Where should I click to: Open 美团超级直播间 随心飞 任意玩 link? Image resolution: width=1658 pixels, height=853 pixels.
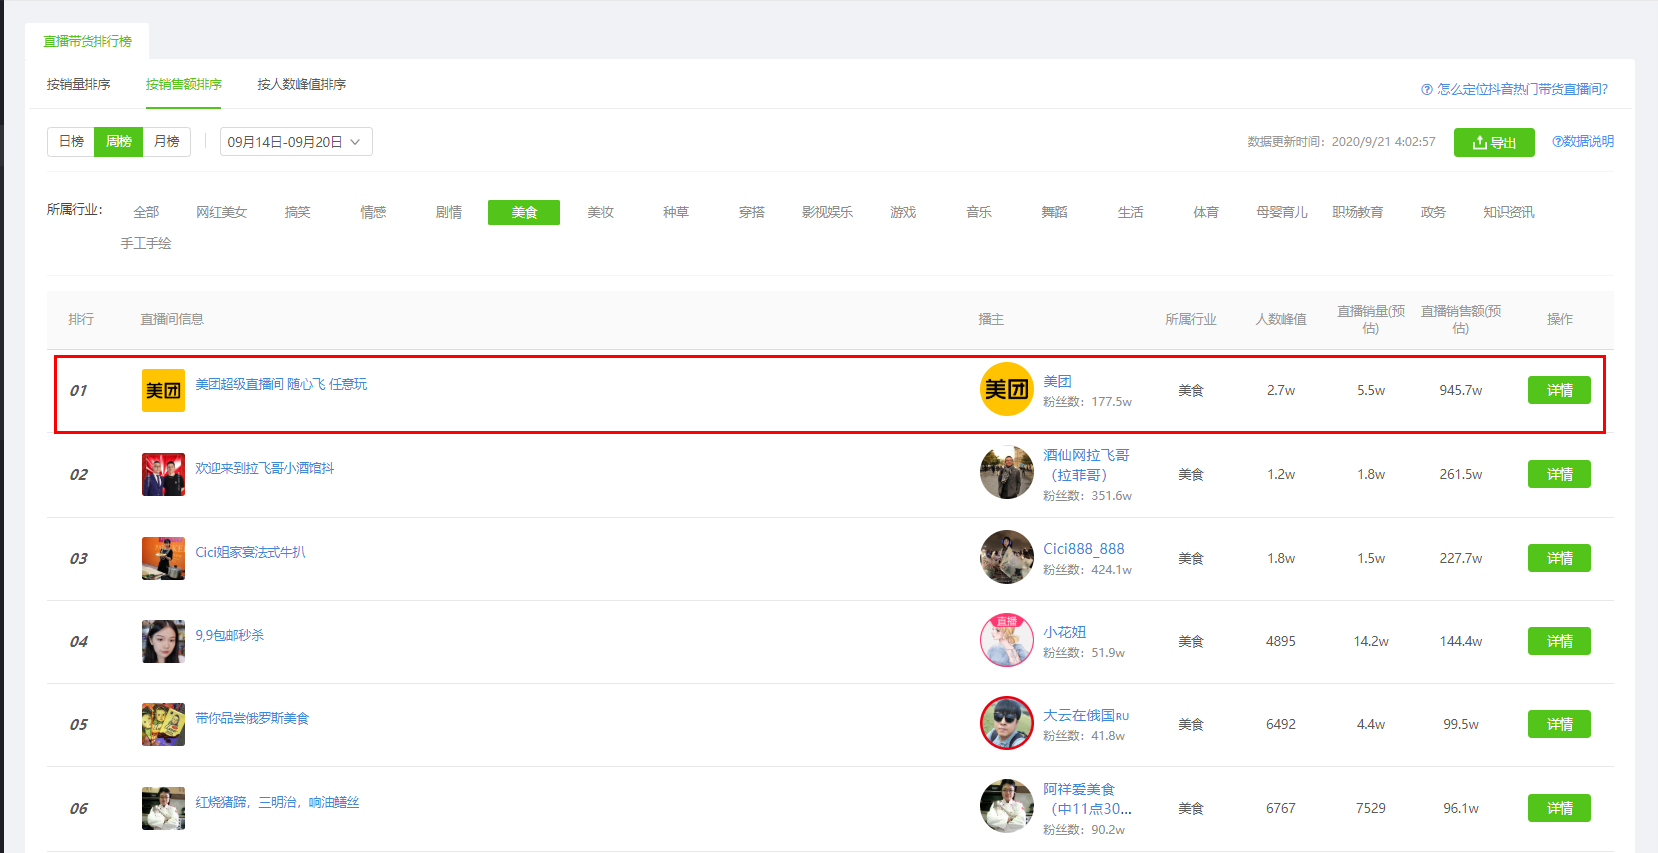(x=281, y=384)
